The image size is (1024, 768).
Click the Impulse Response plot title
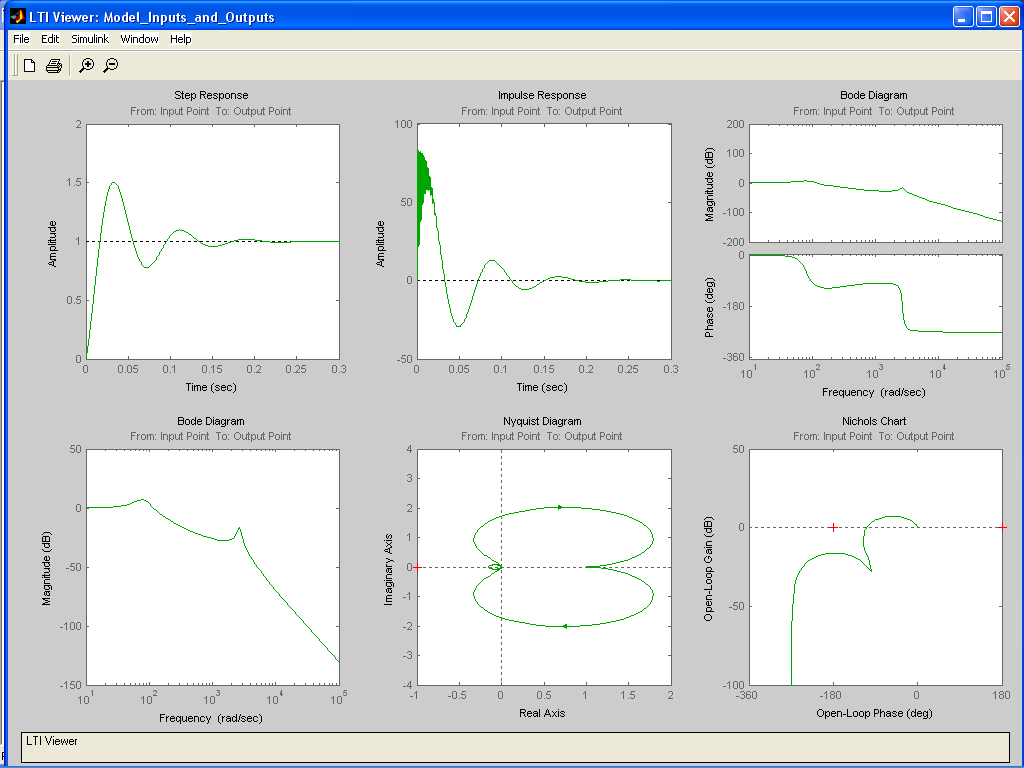click(x=542, y=95)
